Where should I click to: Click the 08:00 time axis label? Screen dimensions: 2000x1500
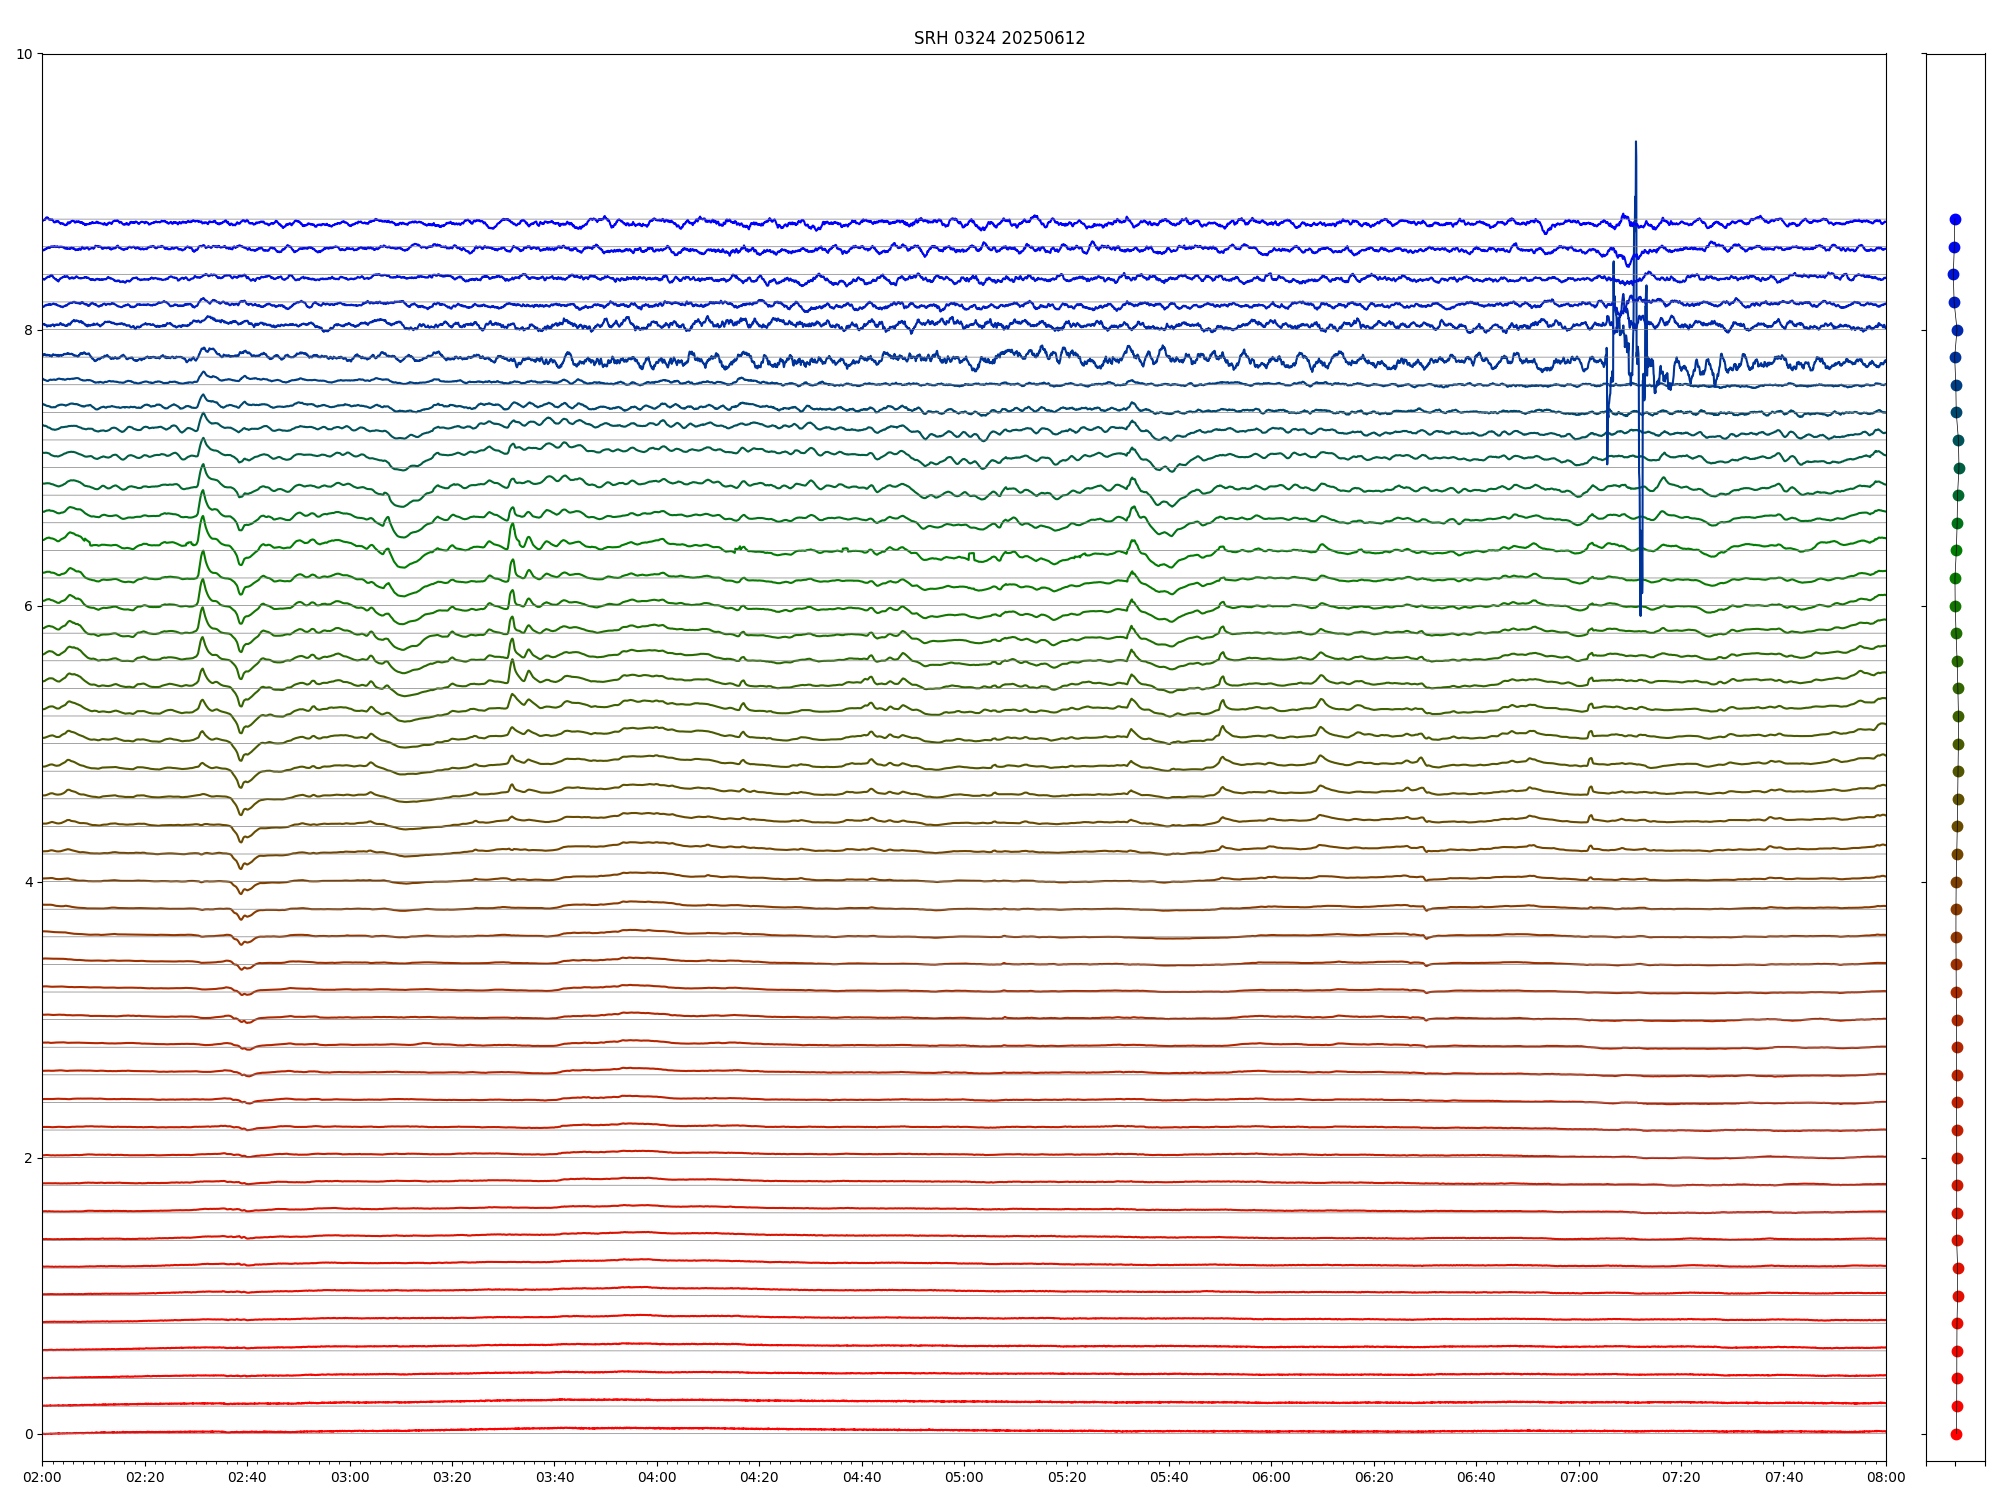pos(1886,1477)
